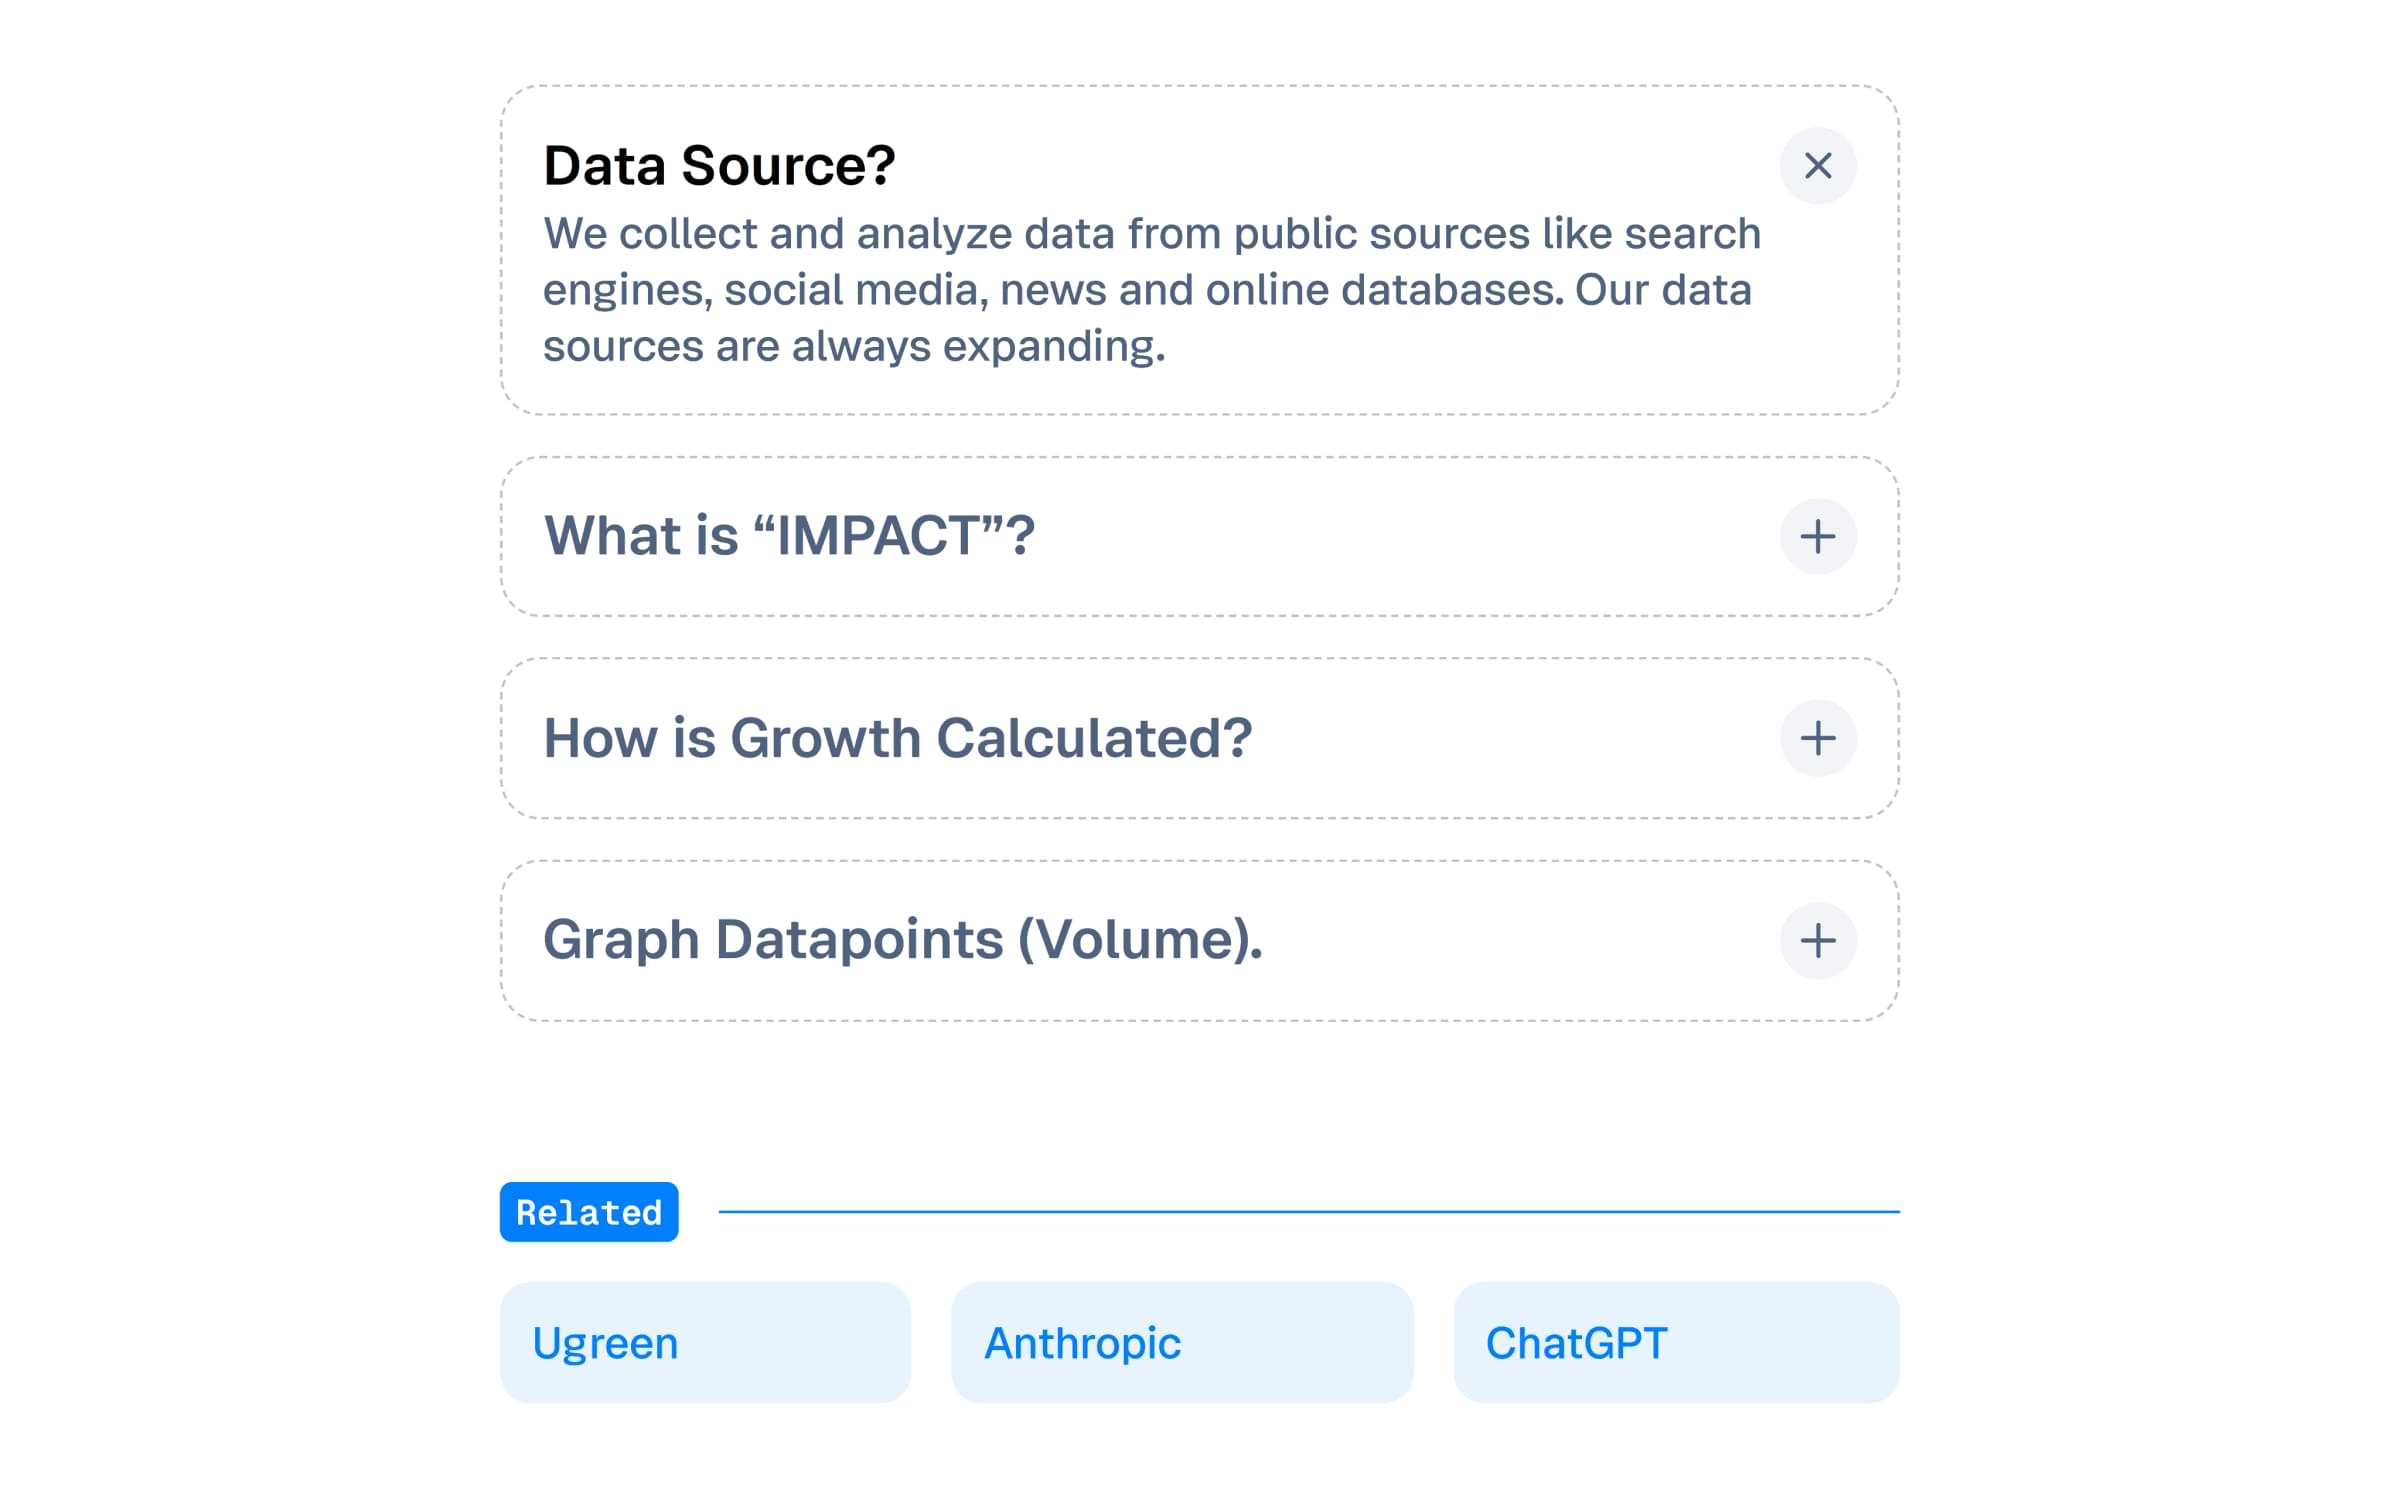Click plus icon for Growth Calculated question
Image resolution: width=2400 pixels, height=1500 pixels.
click(x=1818, y=739)
